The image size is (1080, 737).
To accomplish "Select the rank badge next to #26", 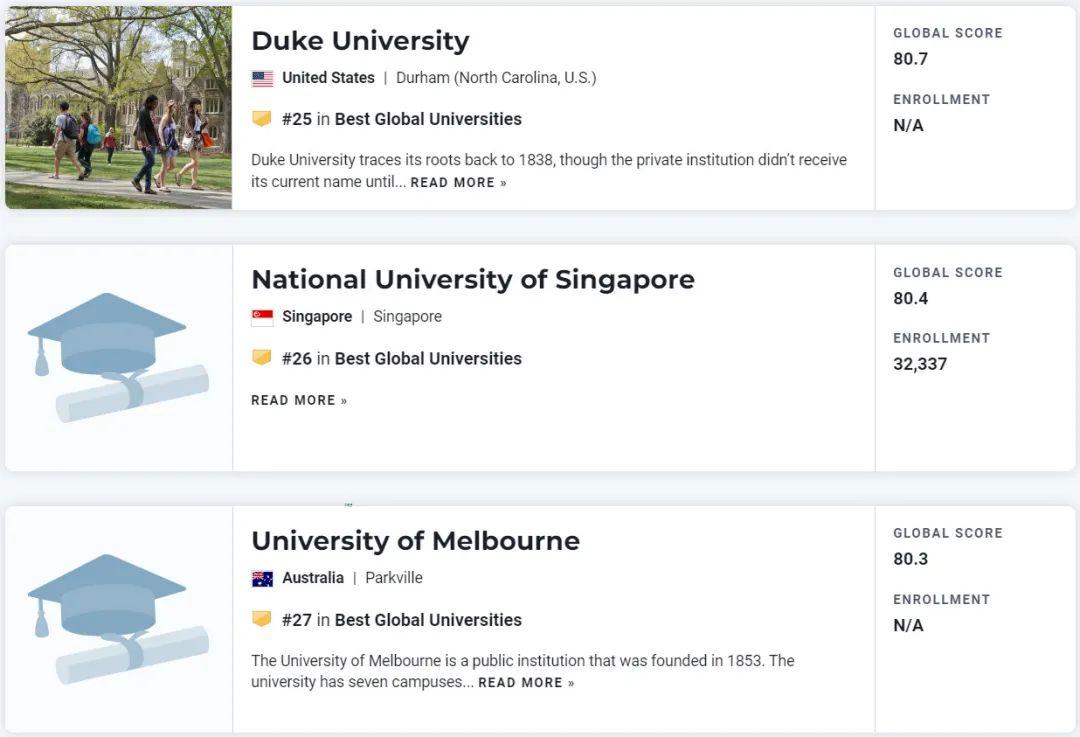I will pos(262,358).
